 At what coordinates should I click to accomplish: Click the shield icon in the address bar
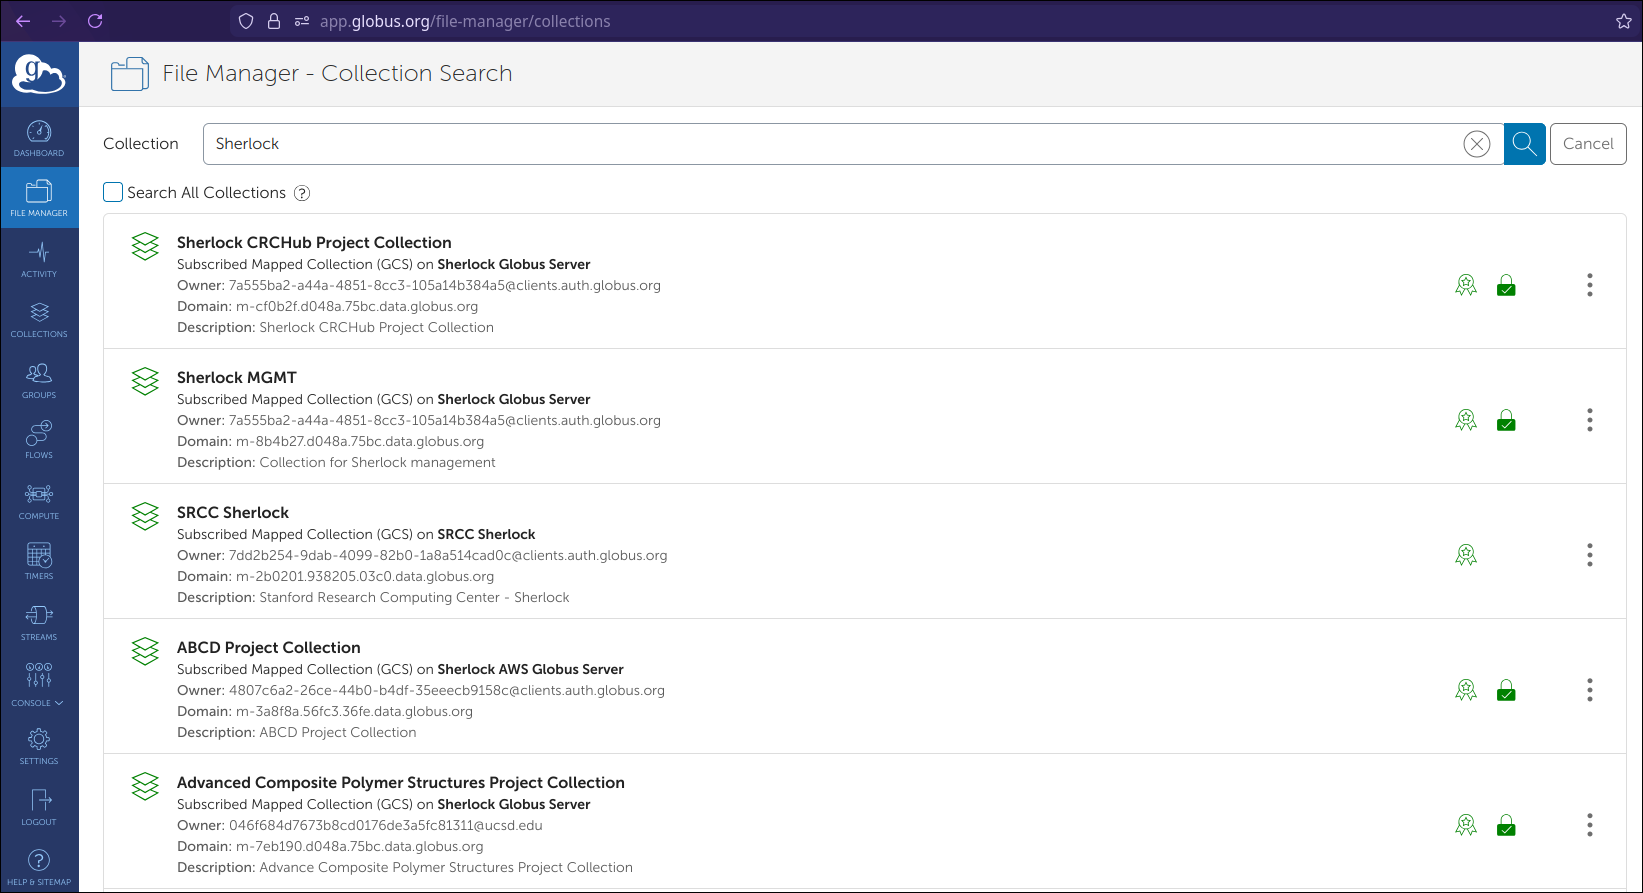[x=246, y=21]
